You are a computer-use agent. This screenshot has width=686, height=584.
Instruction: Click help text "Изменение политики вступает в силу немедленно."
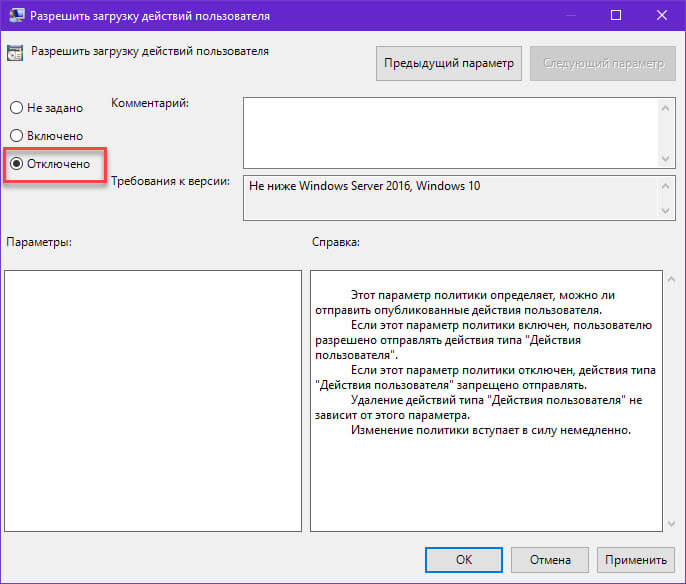pos(491,430)
